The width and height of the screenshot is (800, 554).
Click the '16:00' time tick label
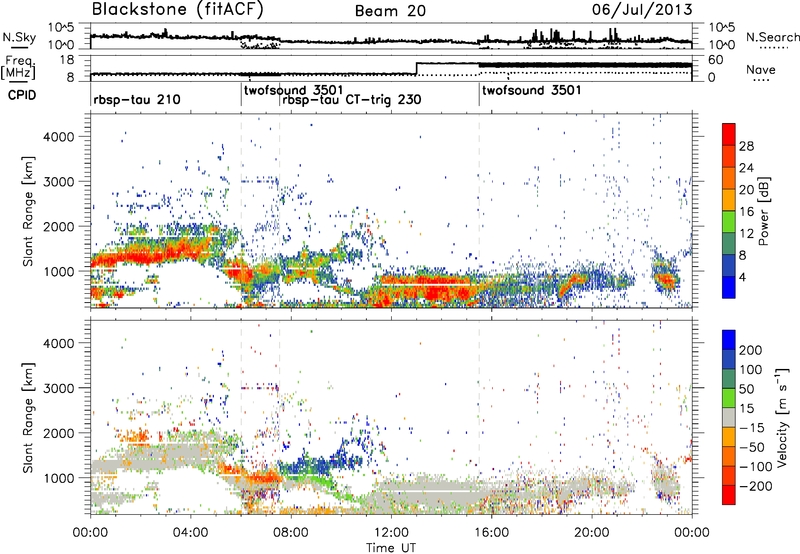[491, 533]
